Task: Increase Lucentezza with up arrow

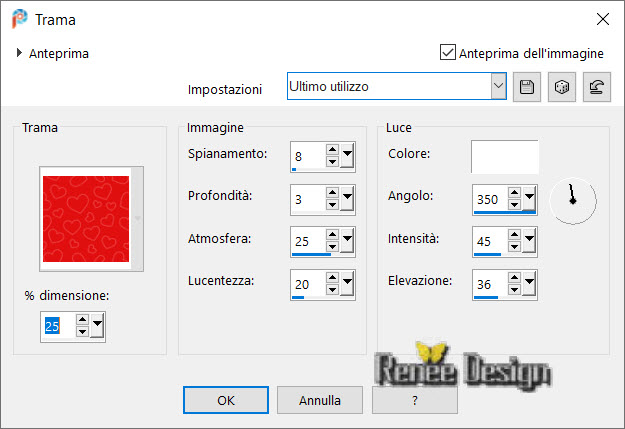Action: point(332,278)
